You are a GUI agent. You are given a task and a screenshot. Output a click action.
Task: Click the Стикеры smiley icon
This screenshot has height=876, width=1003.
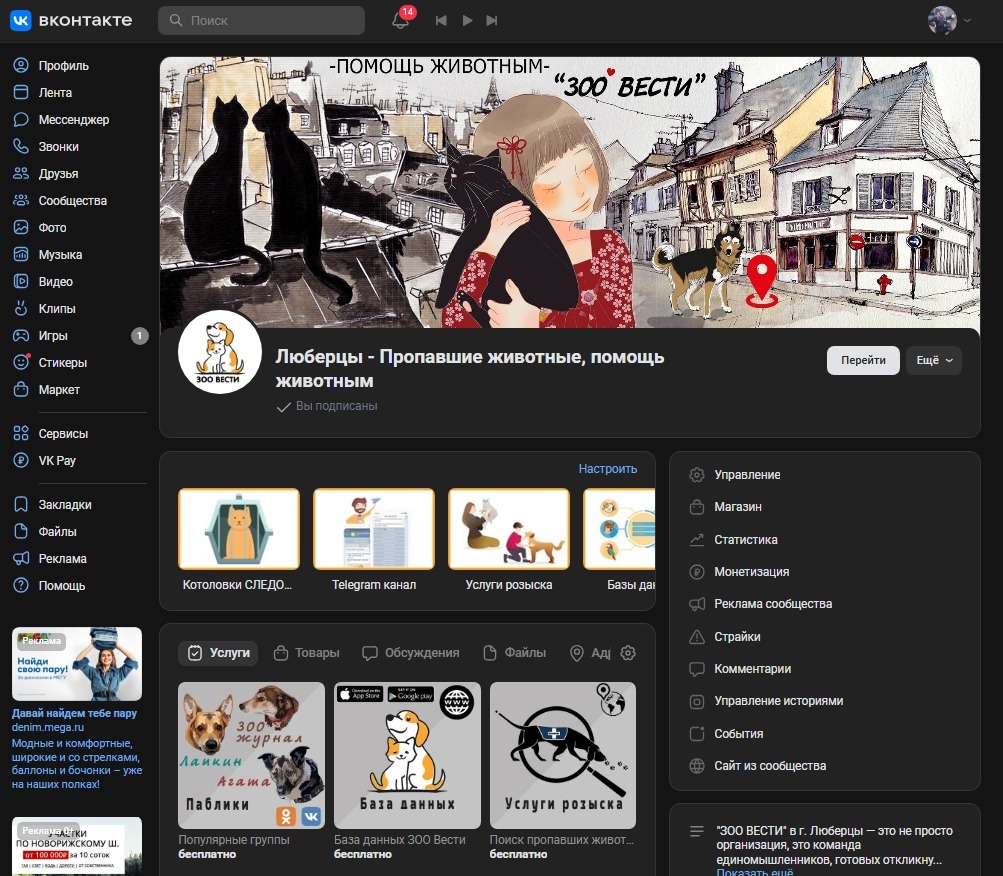pos(21,362)
